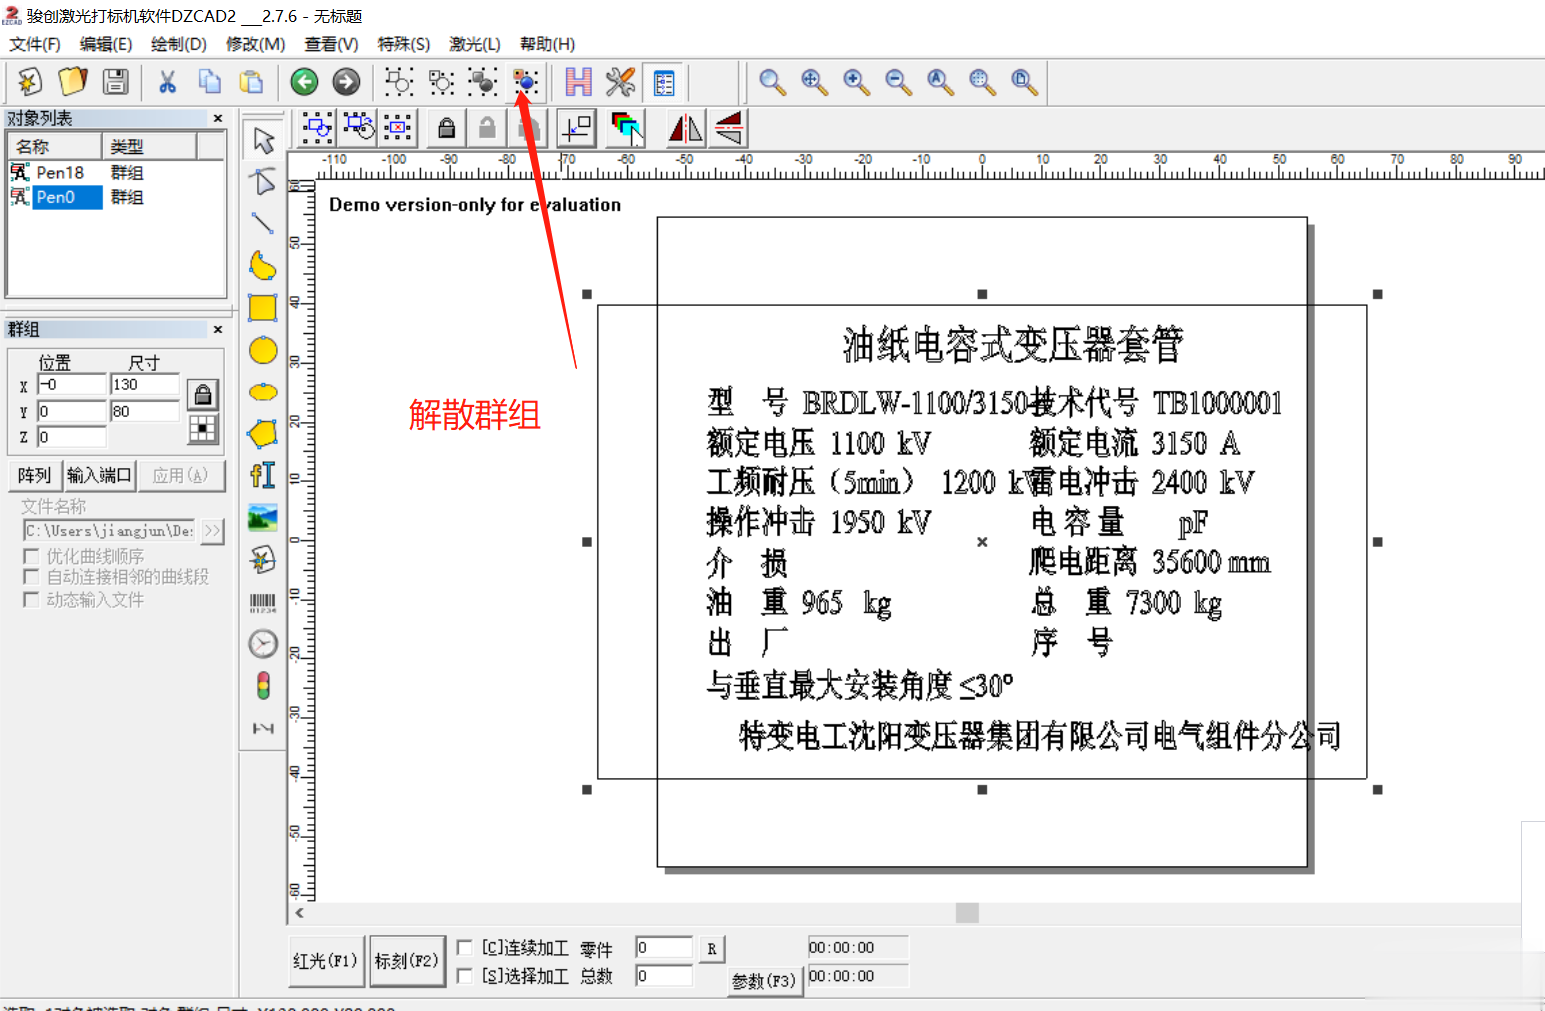Insert a vector file with the icon under the picture icon

pos(263,560)
